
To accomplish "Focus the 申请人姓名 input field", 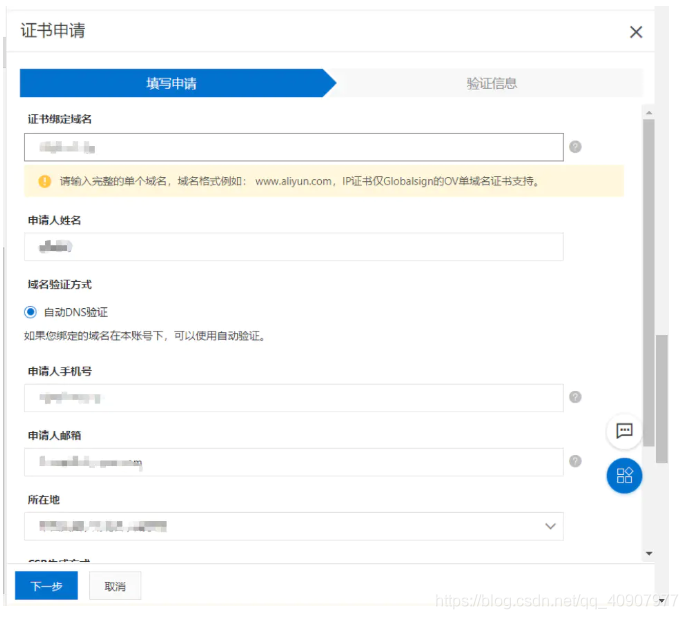I will (x=294, y=247).
